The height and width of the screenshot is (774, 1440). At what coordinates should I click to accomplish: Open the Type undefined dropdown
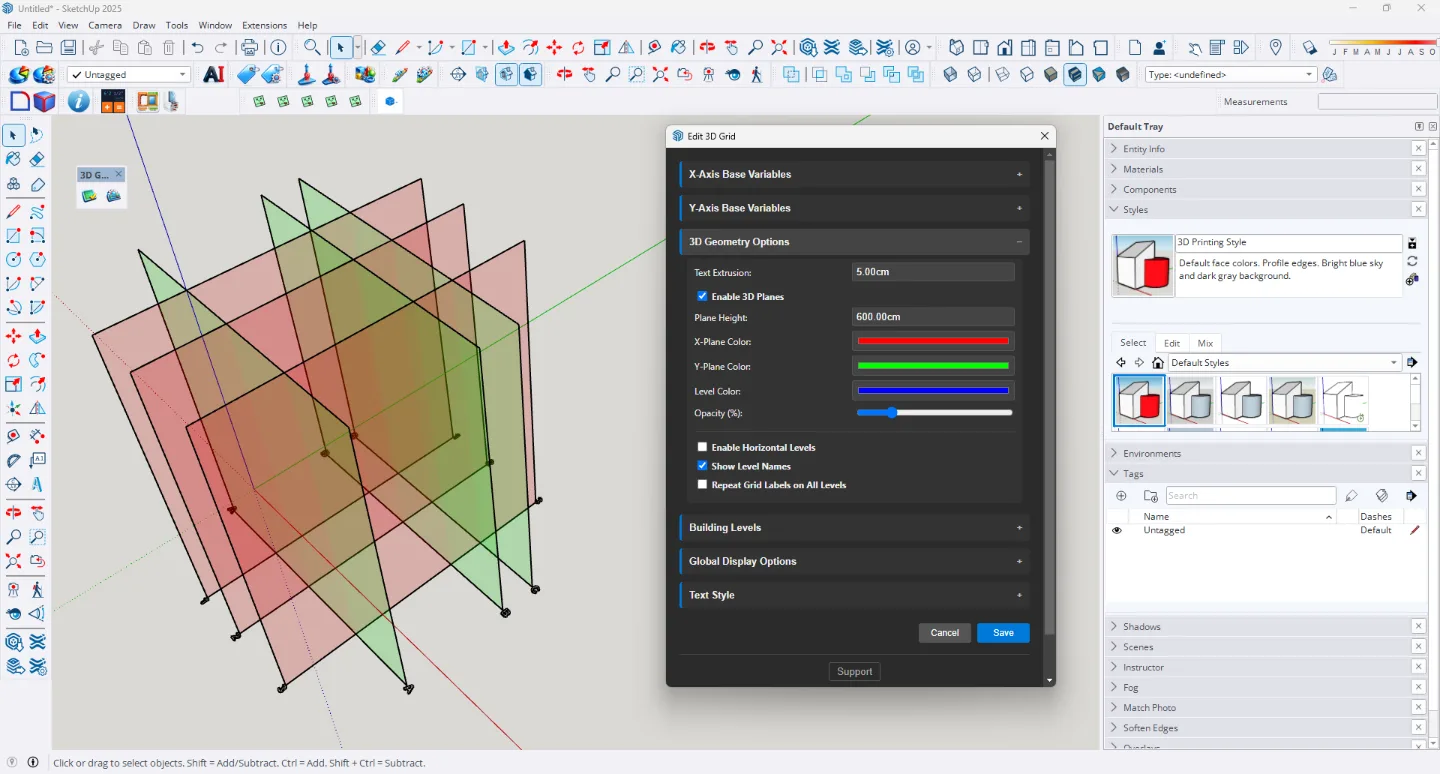(x=1231, y=75)
